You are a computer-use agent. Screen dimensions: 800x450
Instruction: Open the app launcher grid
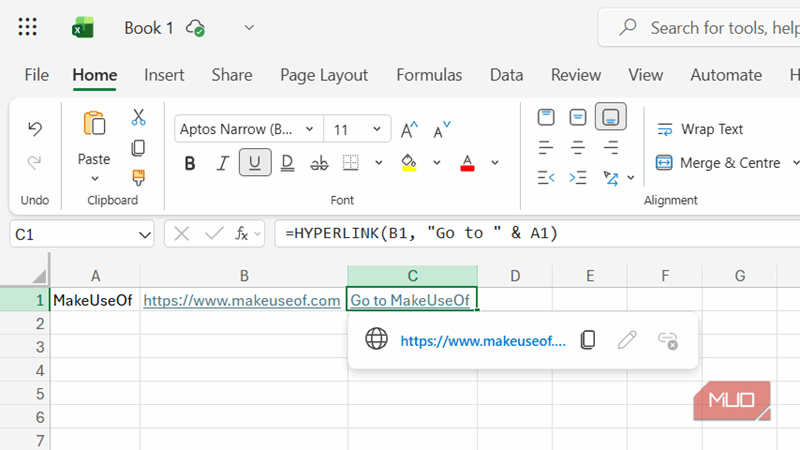(28, 27)
